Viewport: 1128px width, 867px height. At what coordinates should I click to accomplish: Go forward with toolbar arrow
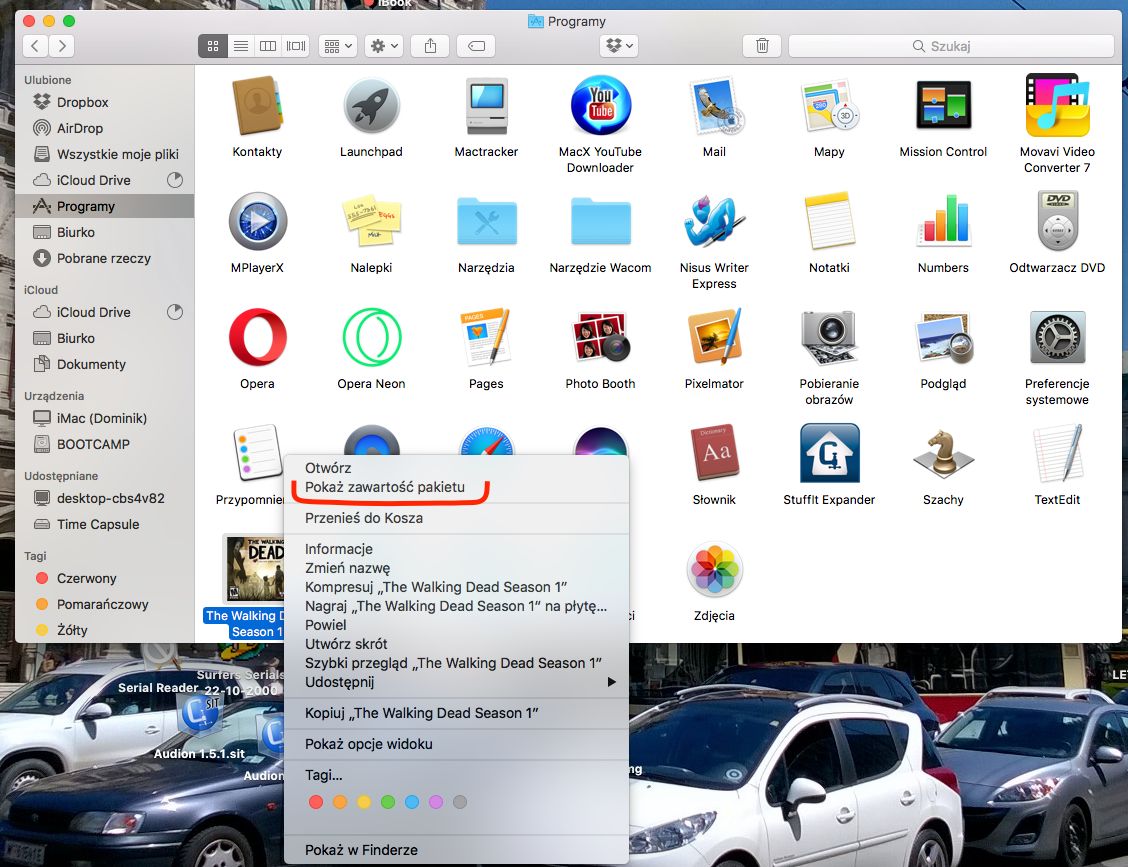[x=62, y=46]
